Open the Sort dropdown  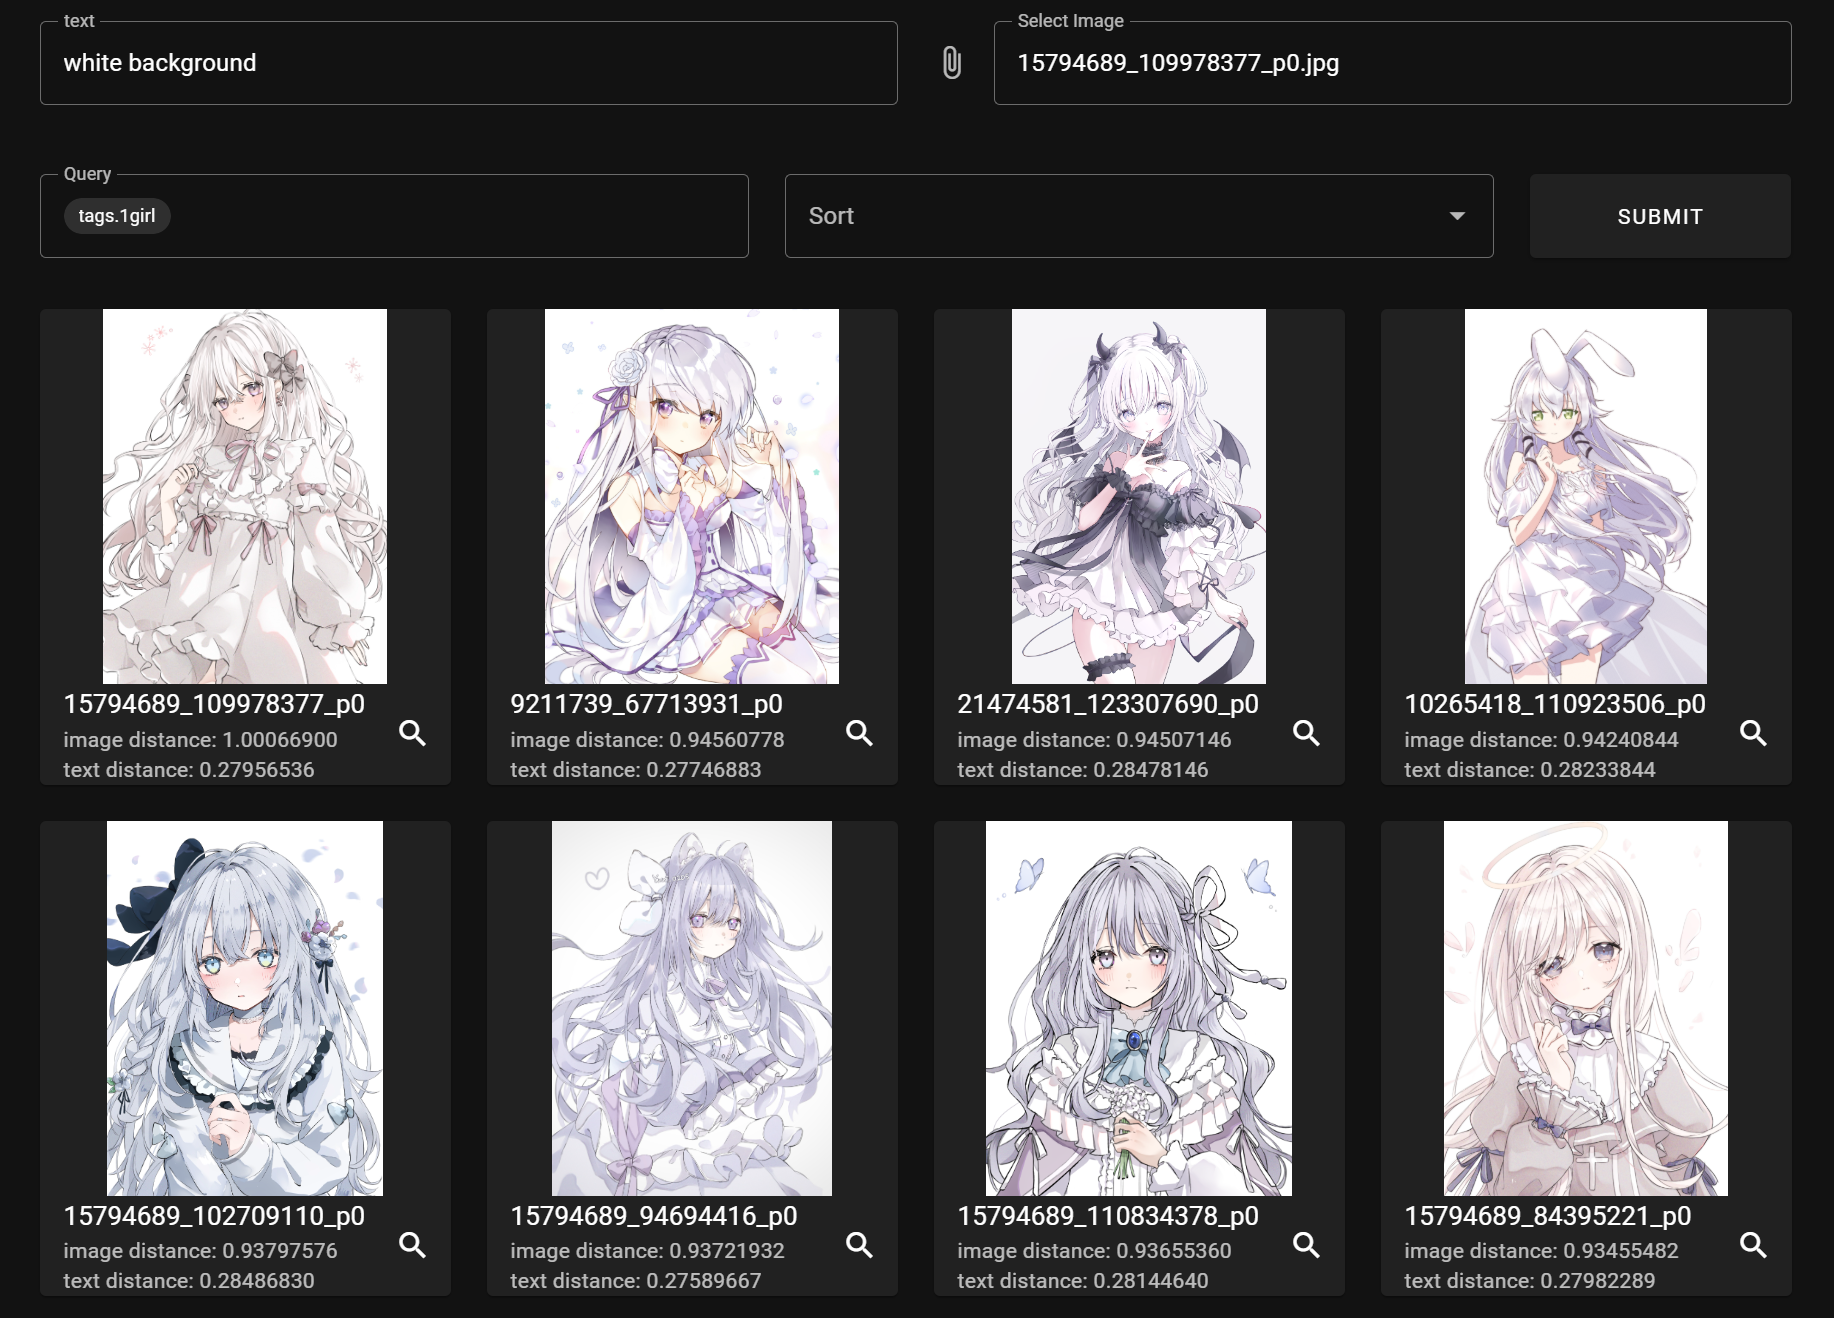(1120, 216)
